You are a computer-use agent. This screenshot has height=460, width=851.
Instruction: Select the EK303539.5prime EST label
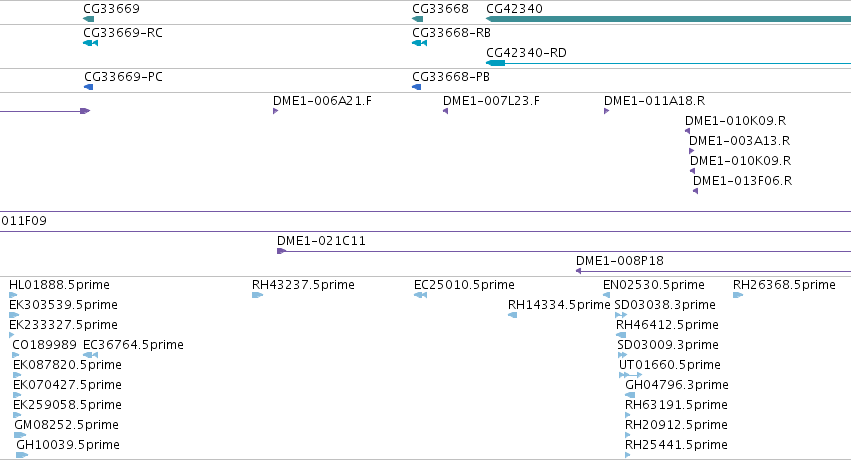(63, 305)
